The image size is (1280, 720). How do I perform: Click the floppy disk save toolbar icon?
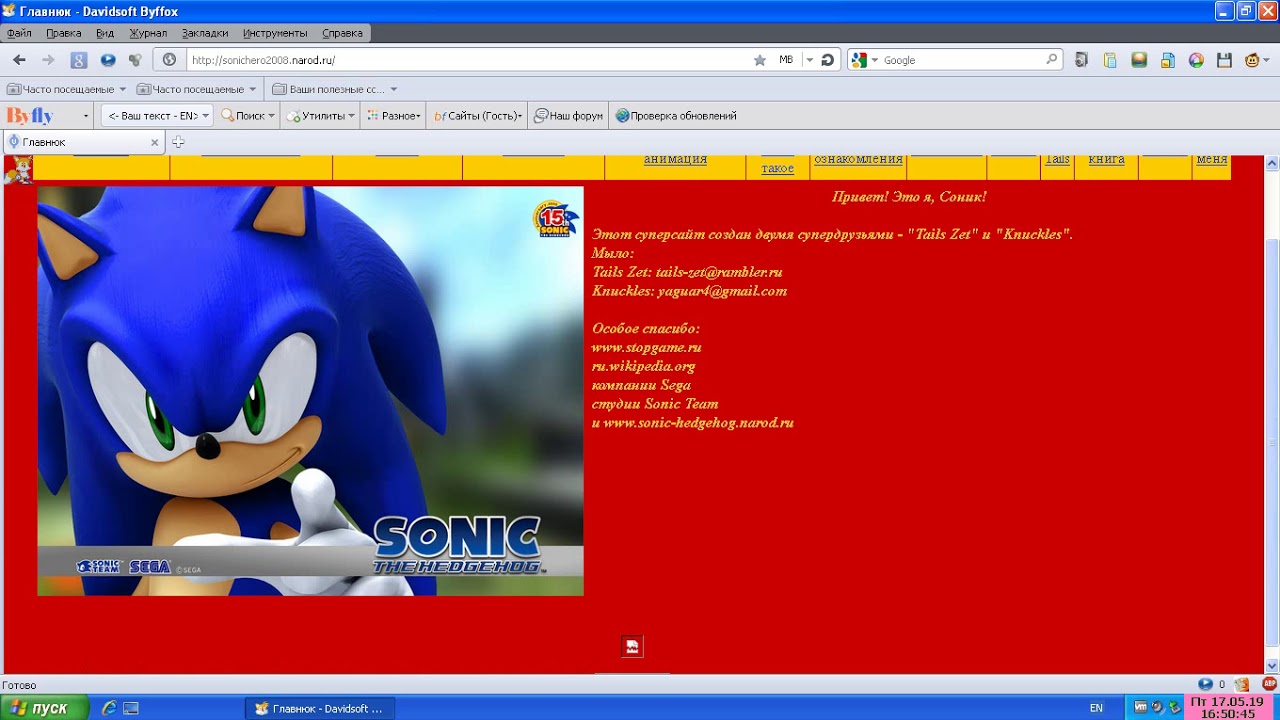pyautogui.click(x=1224, y=60)
